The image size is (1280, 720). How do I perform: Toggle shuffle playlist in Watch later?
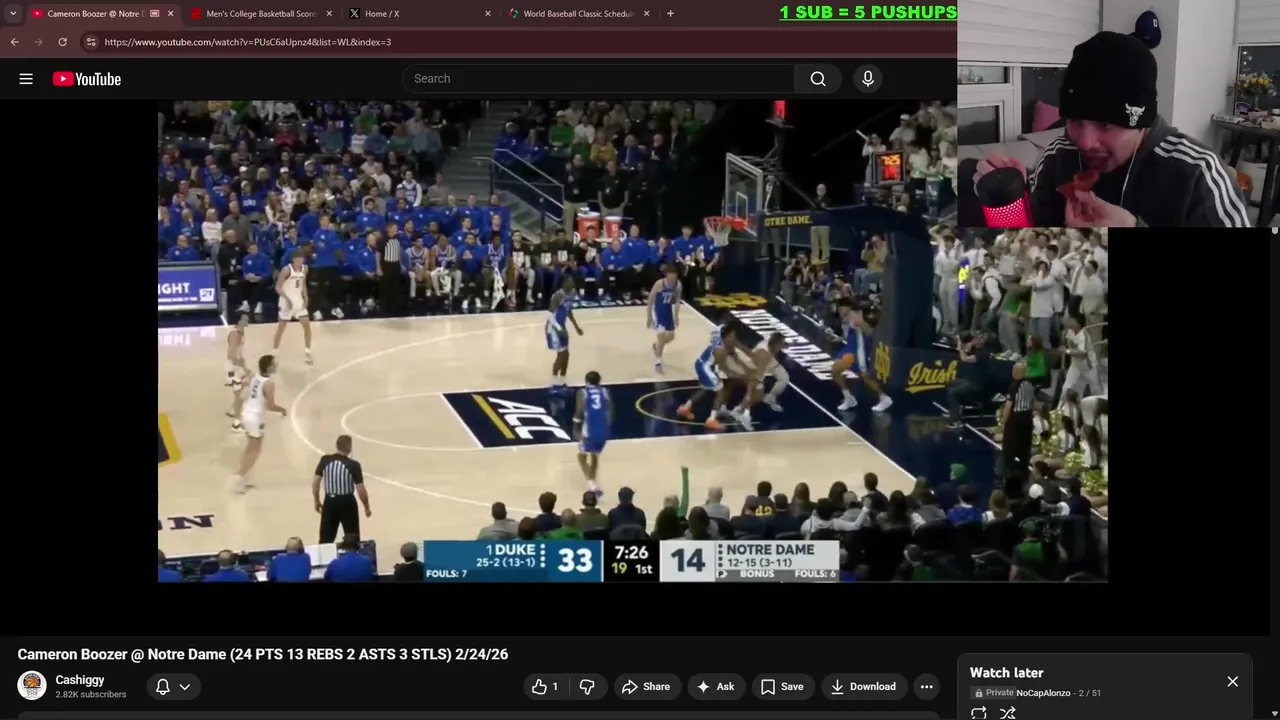point(1008,713)
